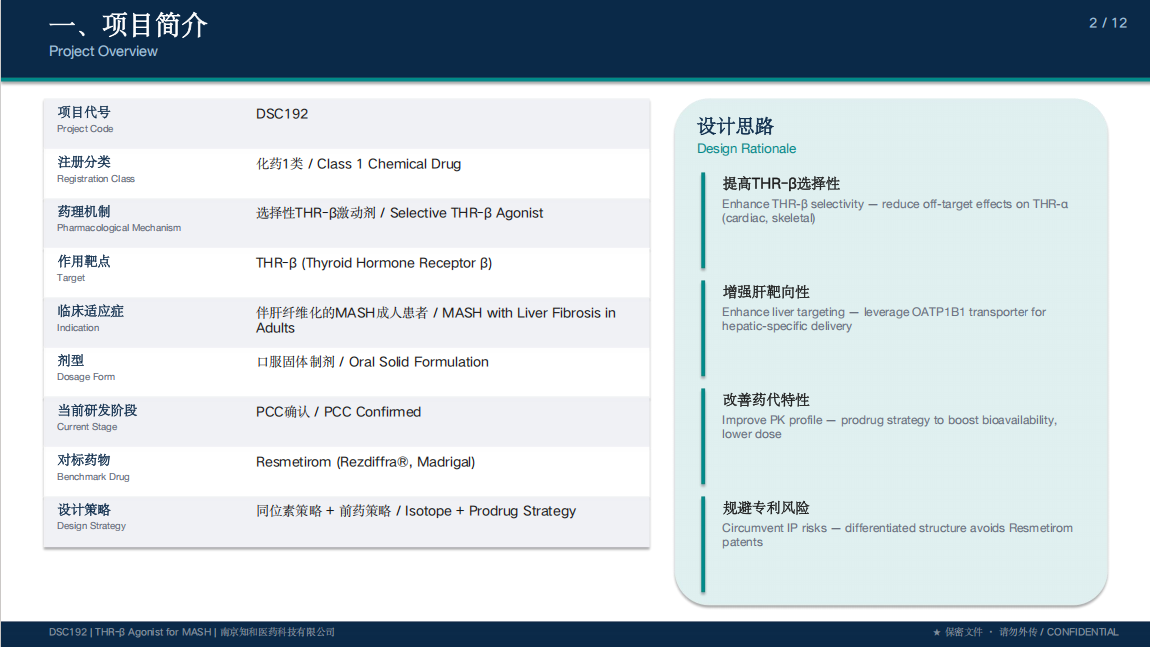This screenshot has width=1150, height=647.
Task: Click the Design Rationale subtitle
Action: coord(746,148)
